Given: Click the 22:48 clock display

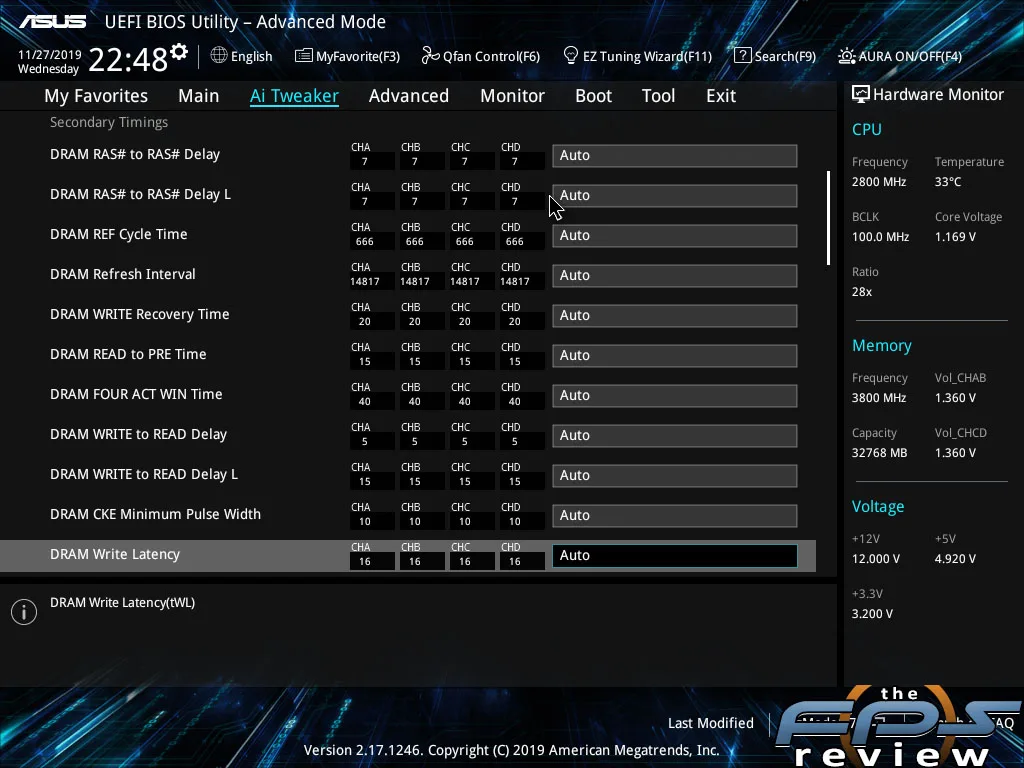Looking at the screenshot, I should pos(128,60).
